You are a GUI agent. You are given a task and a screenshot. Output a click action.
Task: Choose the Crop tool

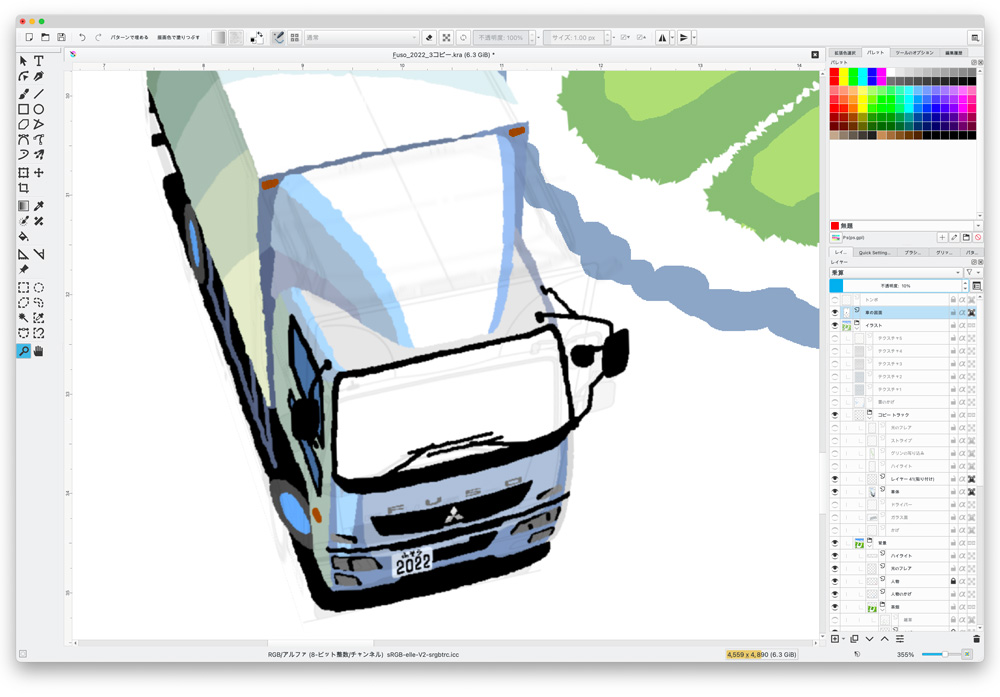24,188
